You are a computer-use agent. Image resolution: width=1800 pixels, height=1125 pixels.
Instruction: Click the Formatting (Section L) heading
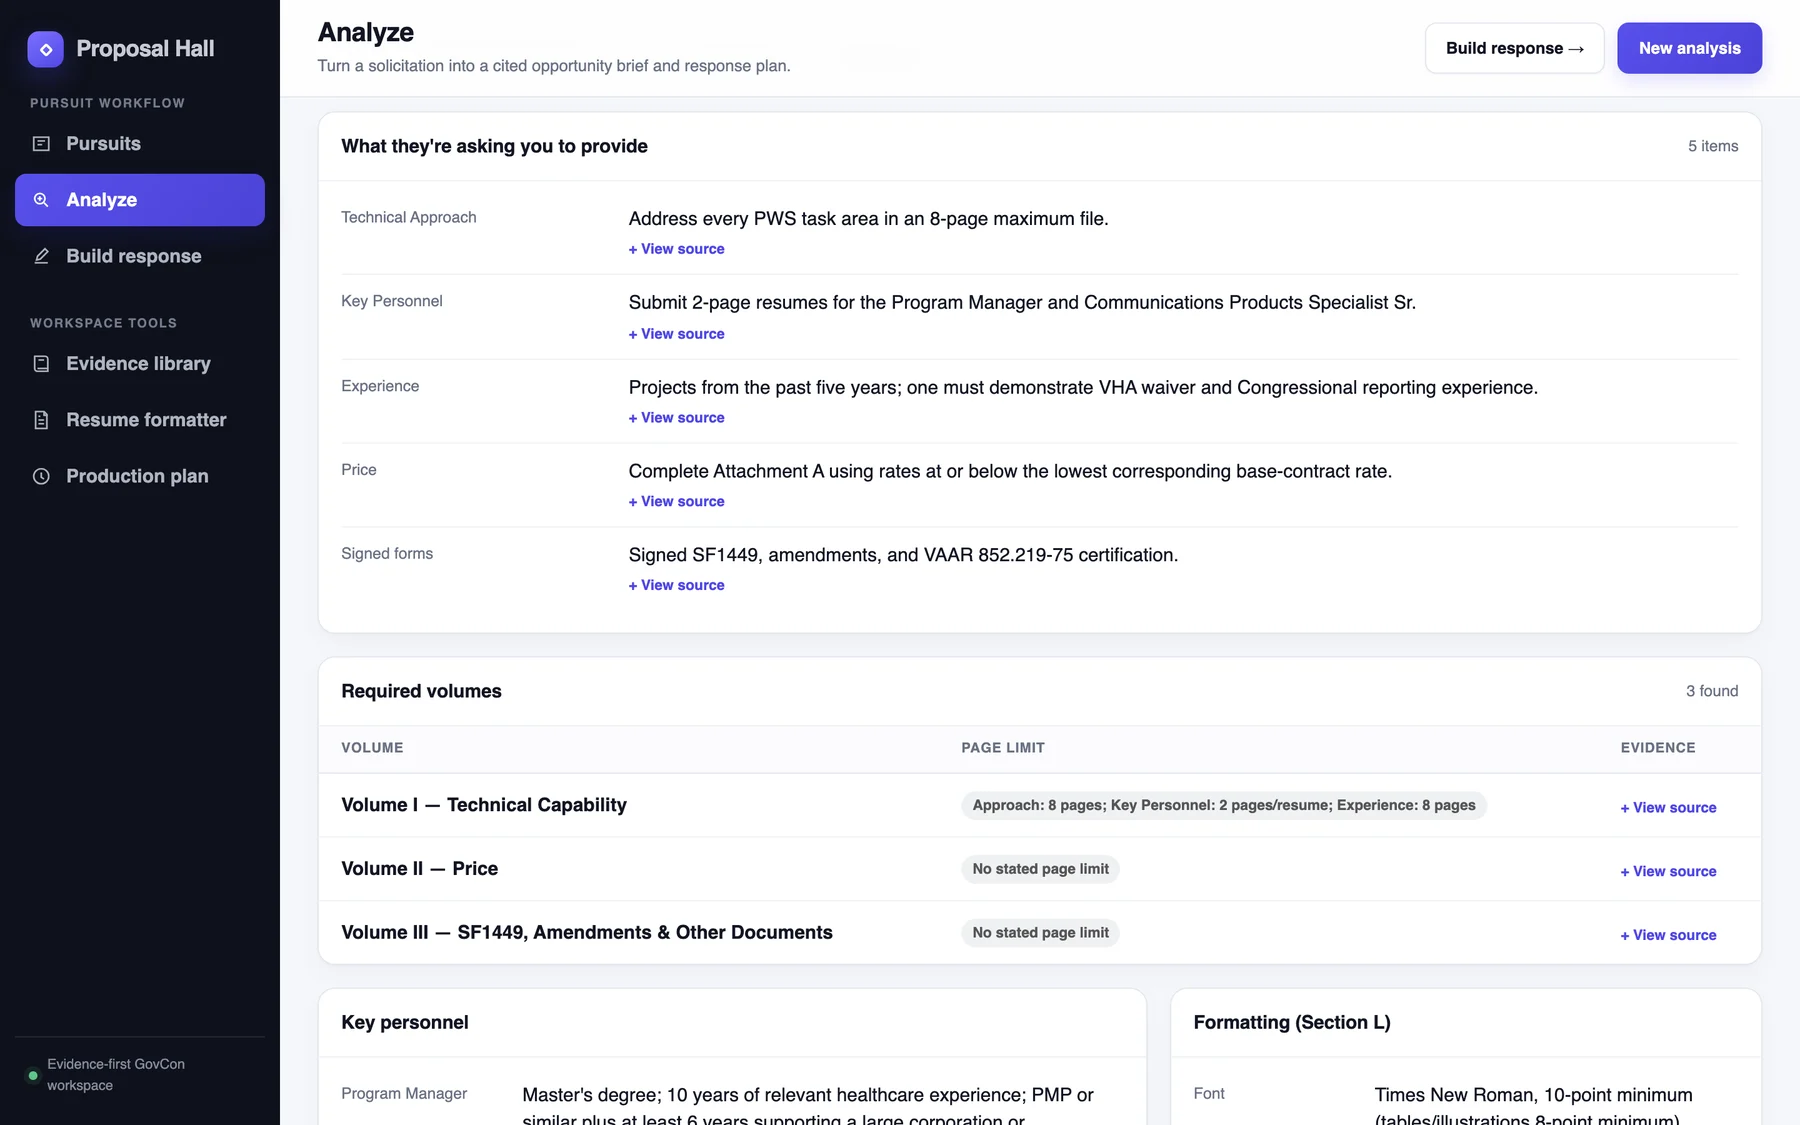[1292, 1023]
